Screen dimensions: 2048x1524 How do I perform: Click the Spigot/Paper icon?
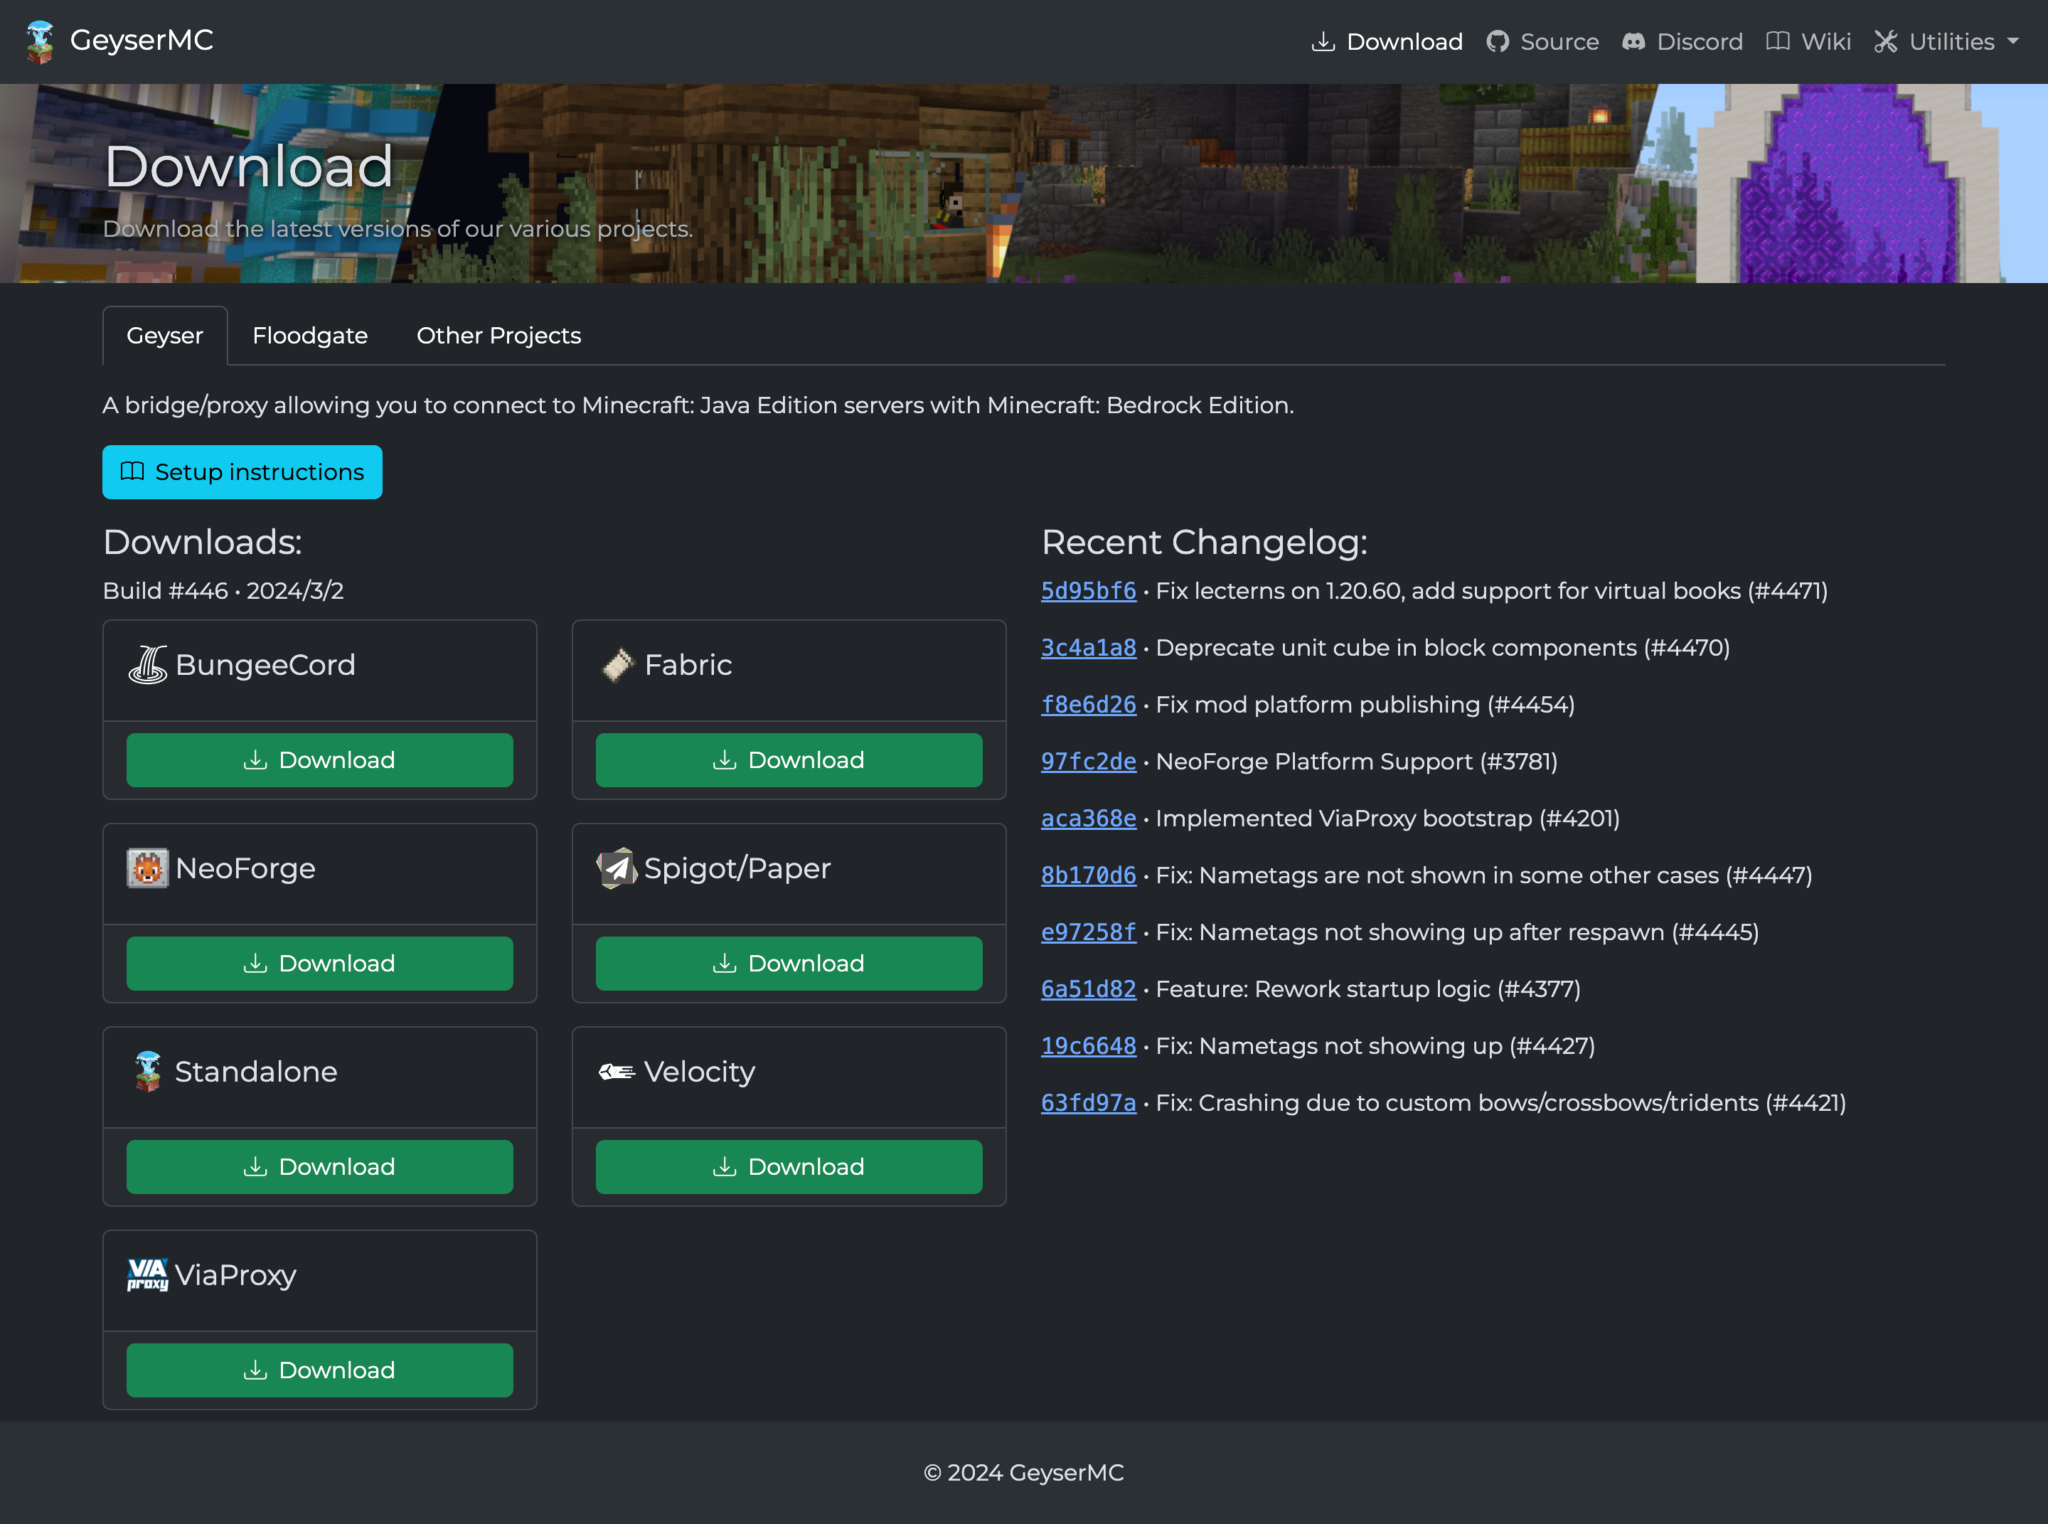click(615, 867)
